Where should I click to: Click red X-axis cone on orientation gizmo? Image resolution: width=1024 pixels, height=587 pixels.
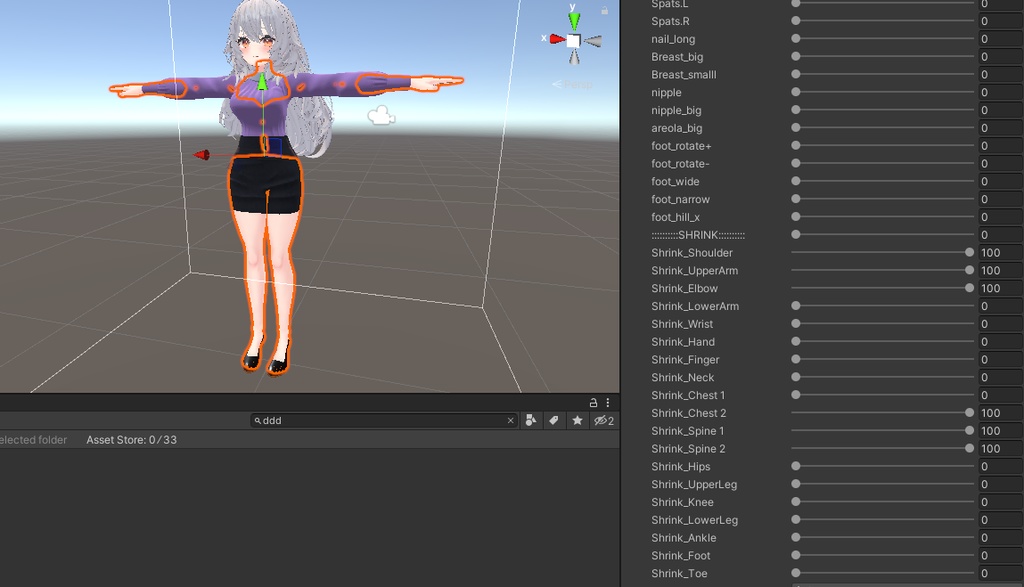pyautogui.click(x=557, y=39)
